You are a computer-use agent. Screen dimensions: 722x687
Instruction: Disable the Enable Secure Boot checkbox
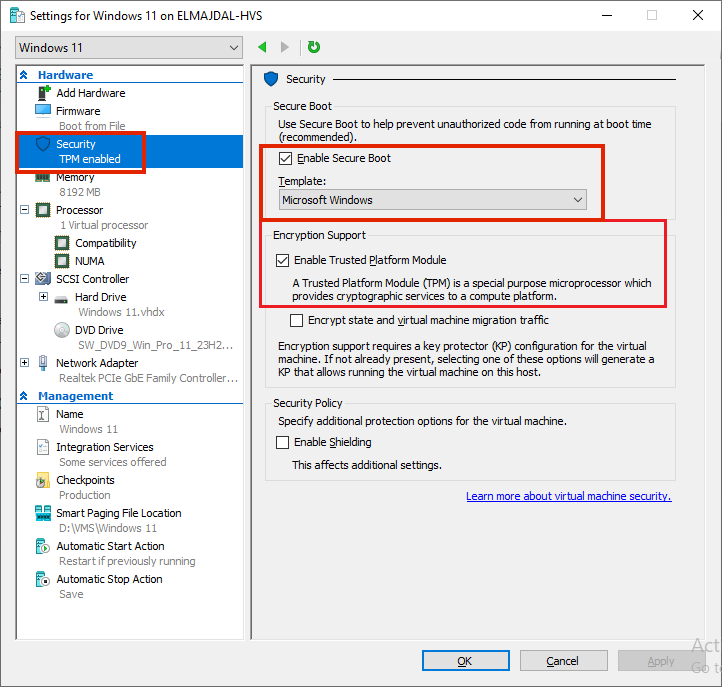[286, 158]
